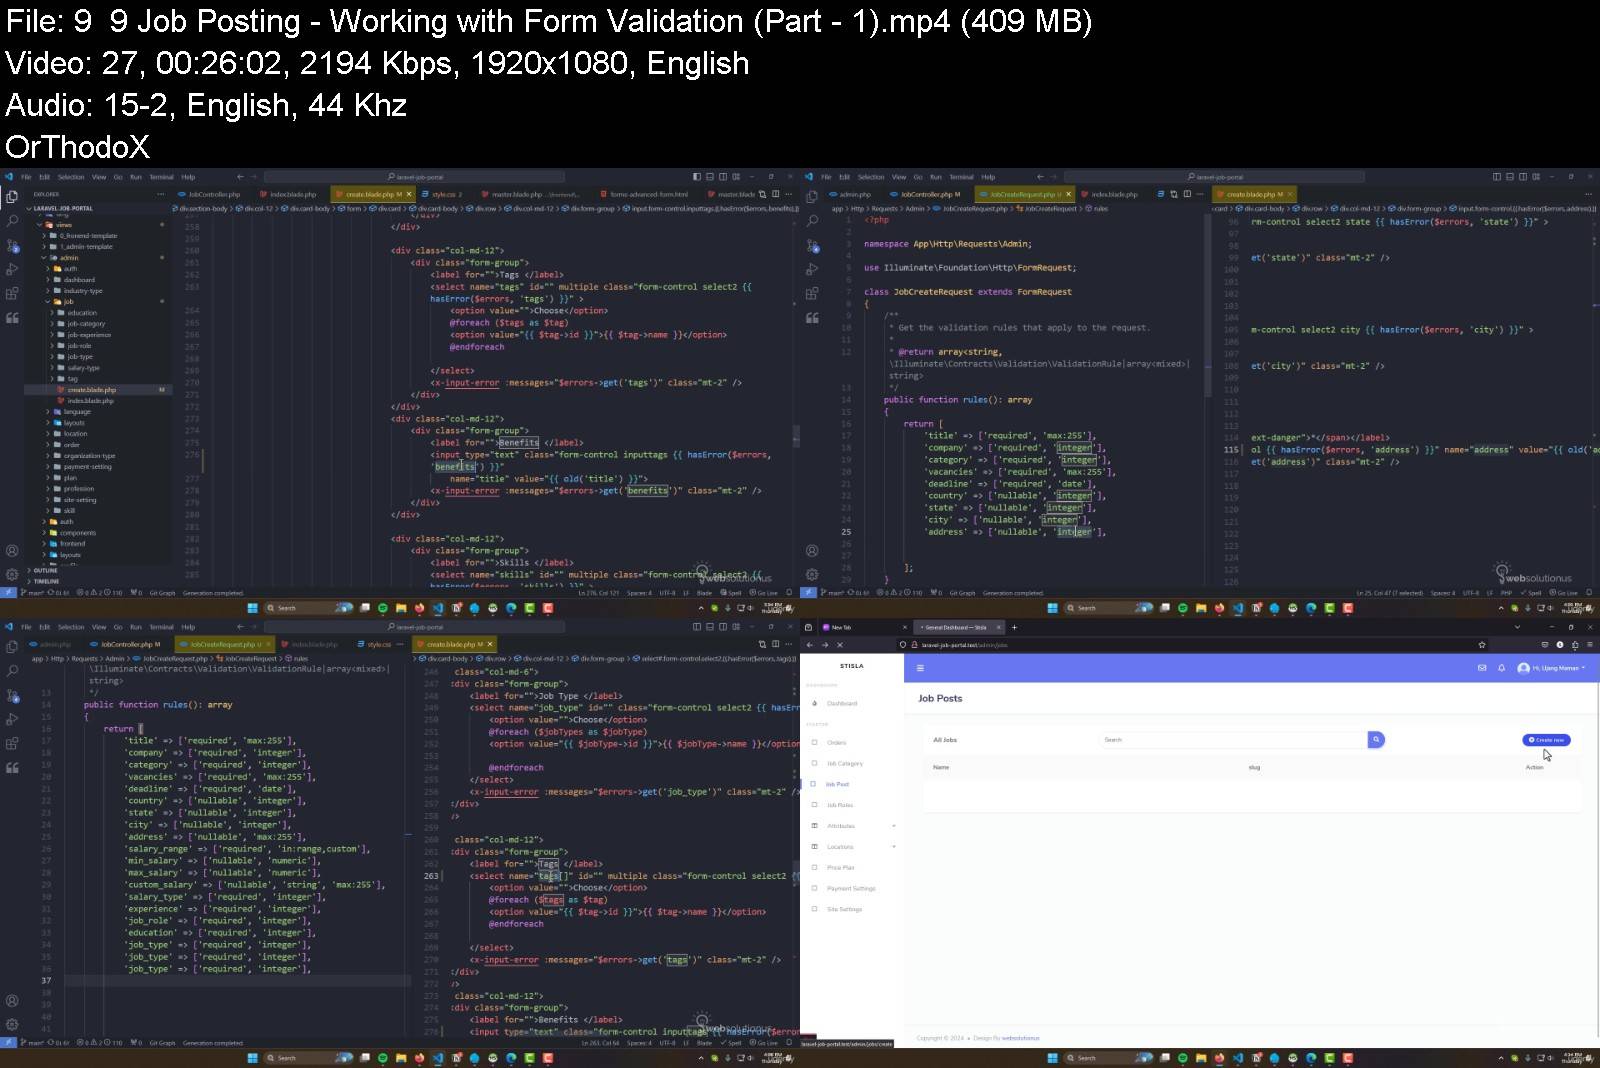Open Explorer view in top-left VS Code frame
The height and width of the screenshot is (1068, 1600).
tap(12, 197)
